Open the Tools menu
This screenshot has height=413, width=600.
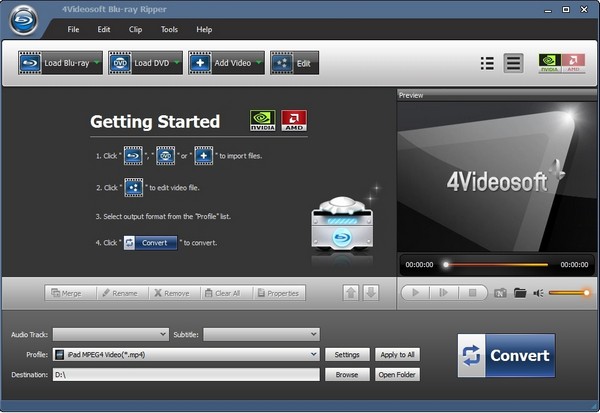tap(169, 29)
